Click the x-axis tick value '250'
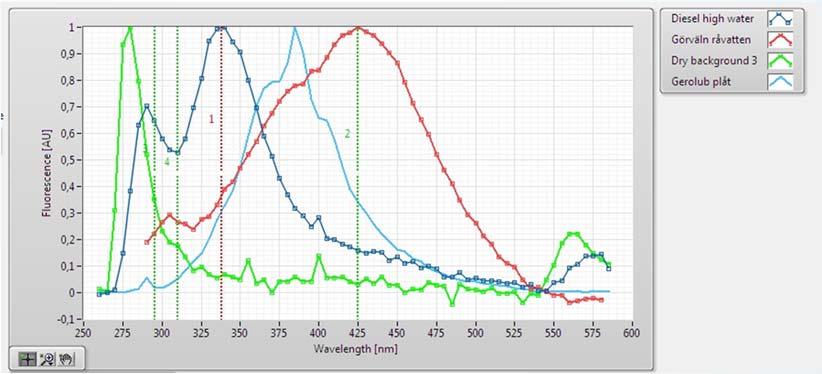Screen dimensions: 822x374 coord(83,332)
